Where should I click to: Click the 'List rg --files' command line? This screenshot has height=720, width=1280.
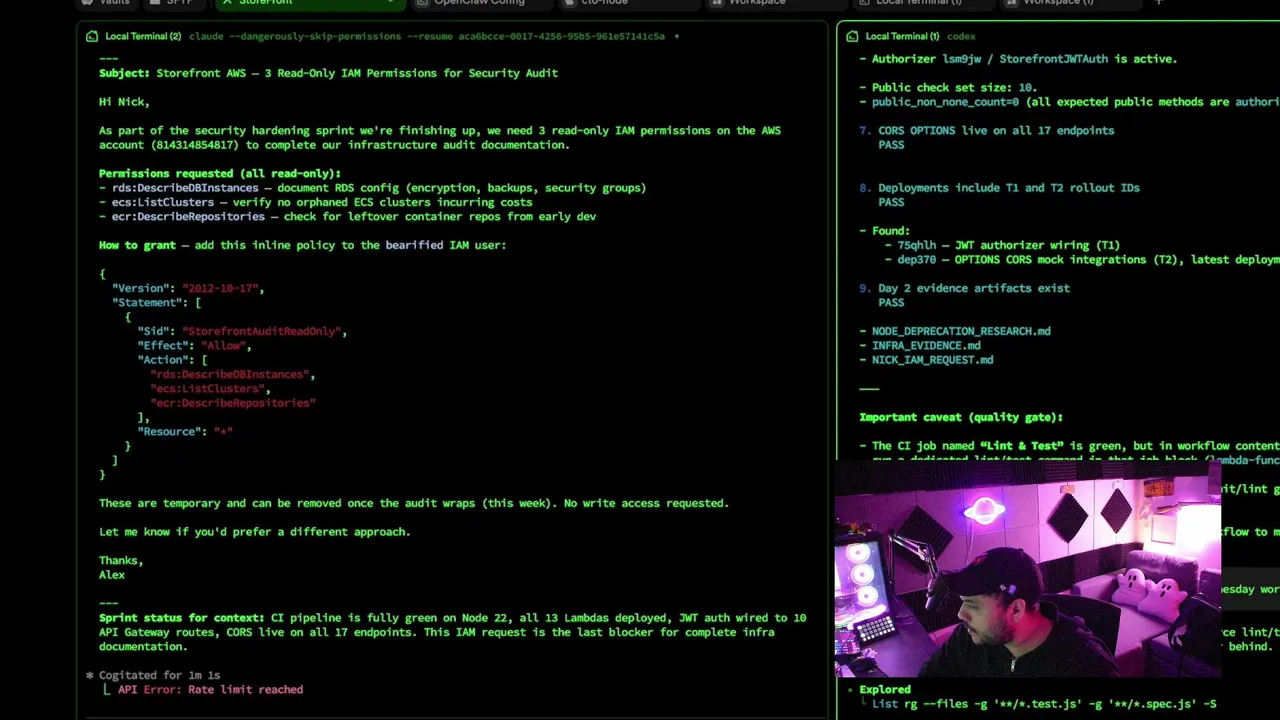click(1044, 704)
